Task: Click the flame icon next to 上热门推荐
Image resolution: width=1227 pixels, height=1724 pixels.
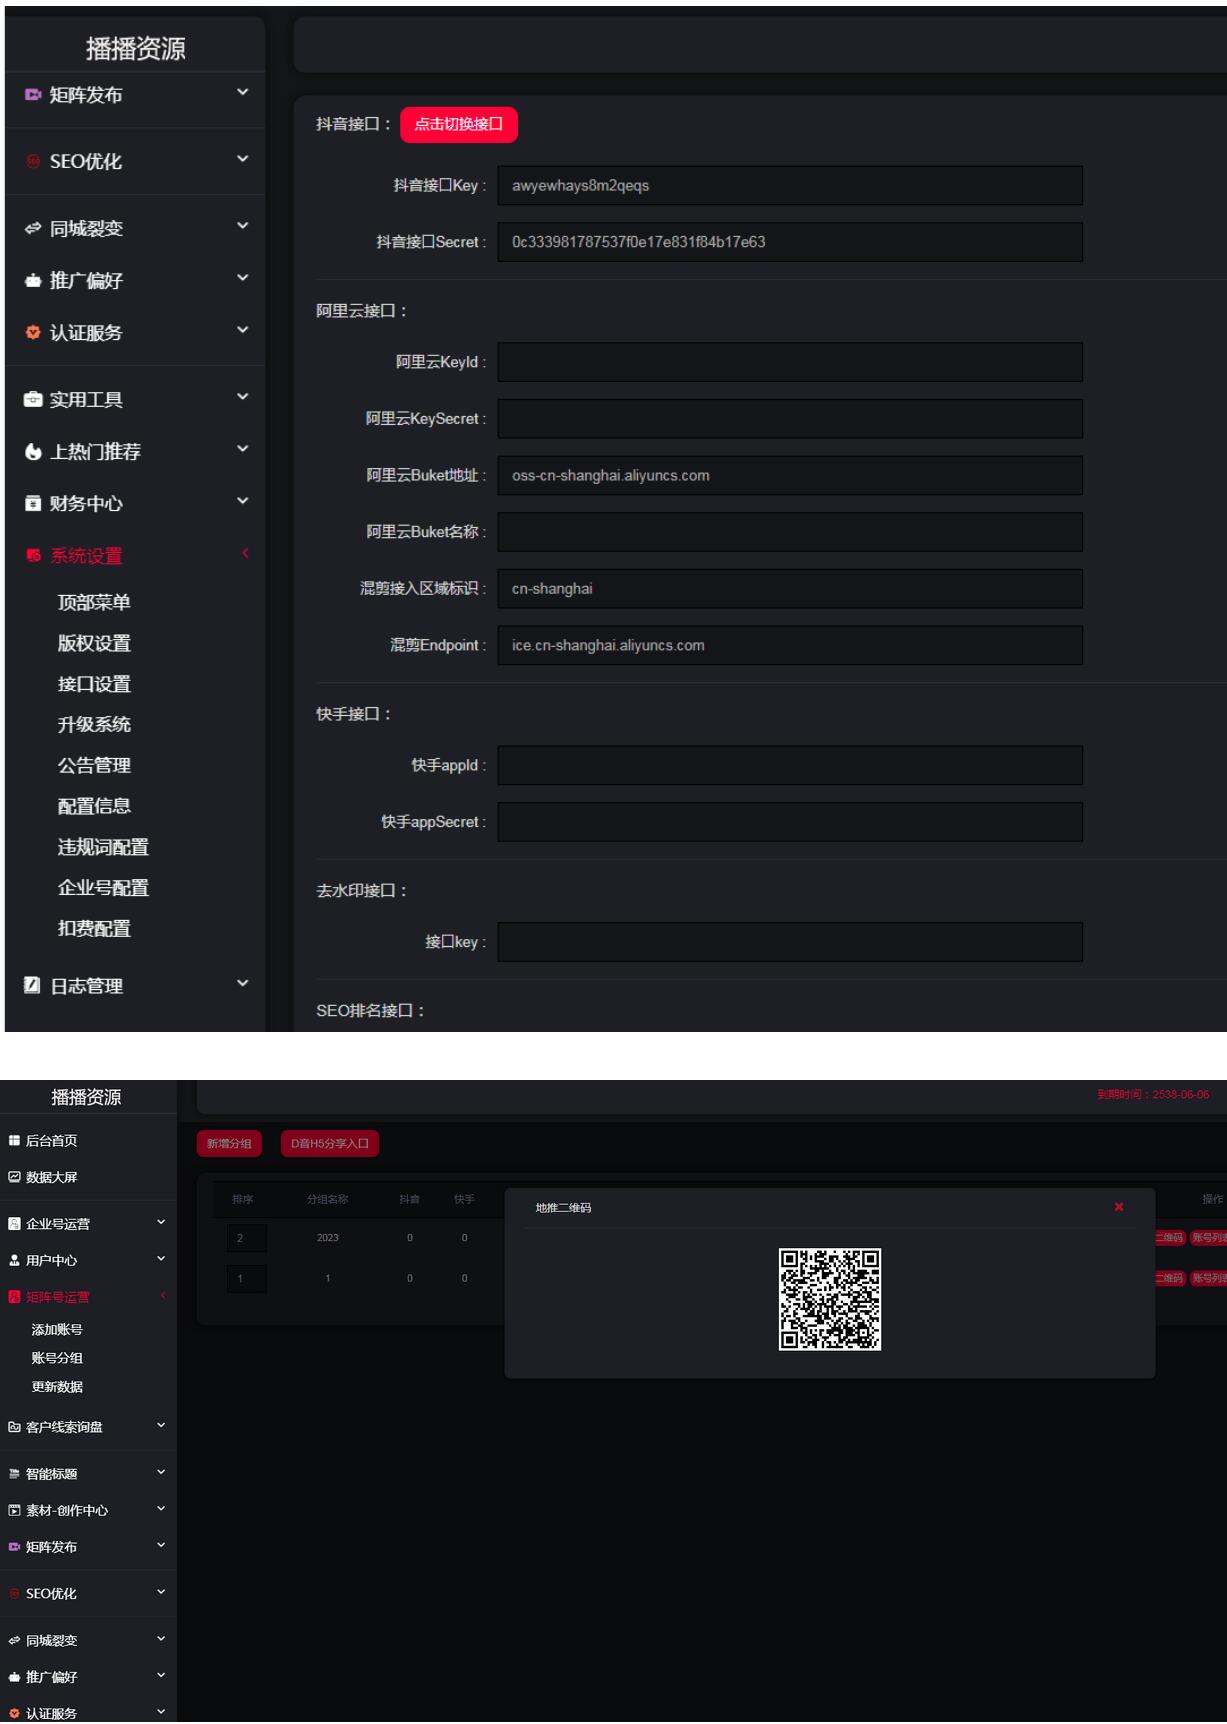Action: [32, 452]
